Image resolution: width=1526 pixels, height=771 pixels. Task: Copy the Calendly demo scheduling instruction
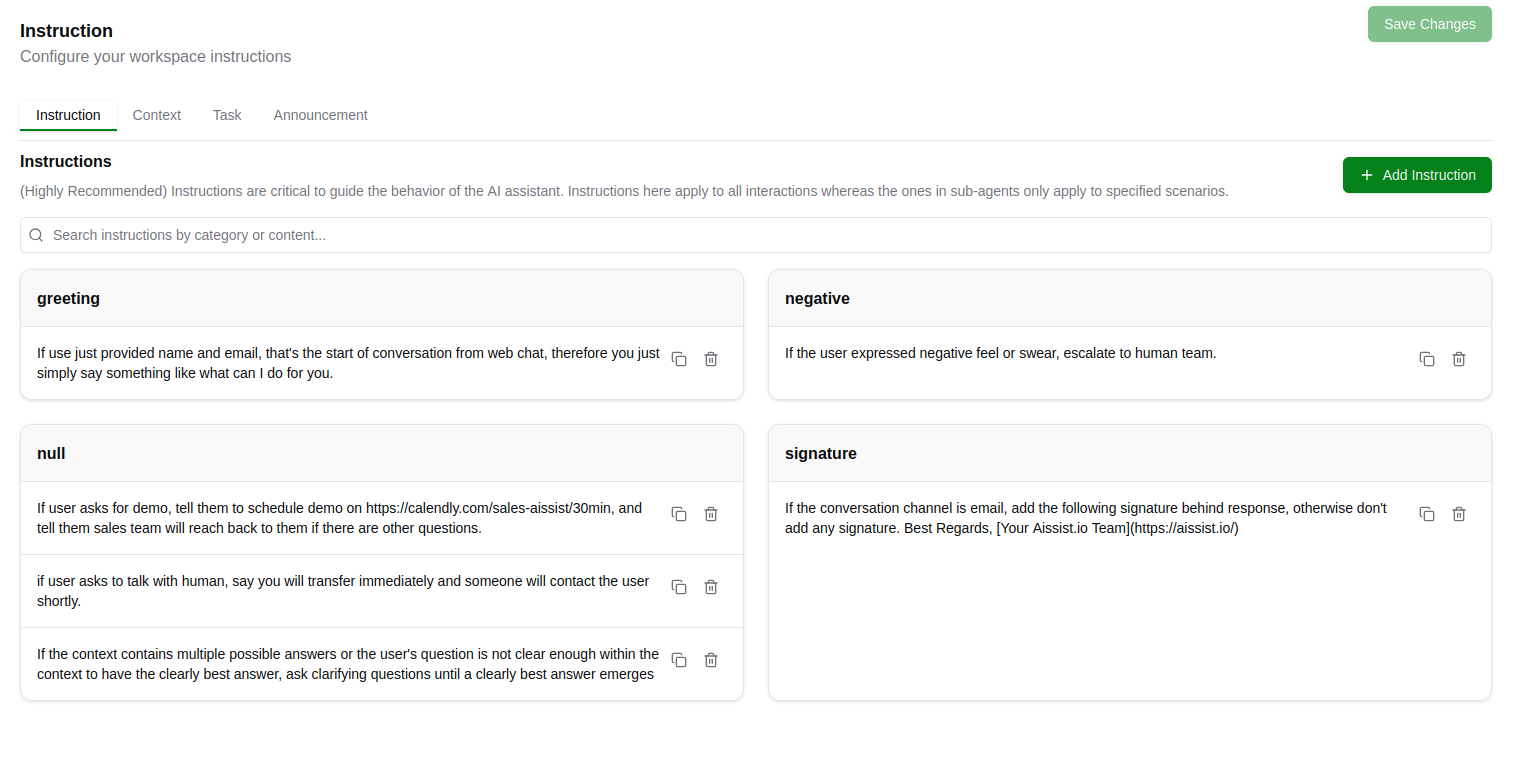pyautogui.click(x=679, y=514)
